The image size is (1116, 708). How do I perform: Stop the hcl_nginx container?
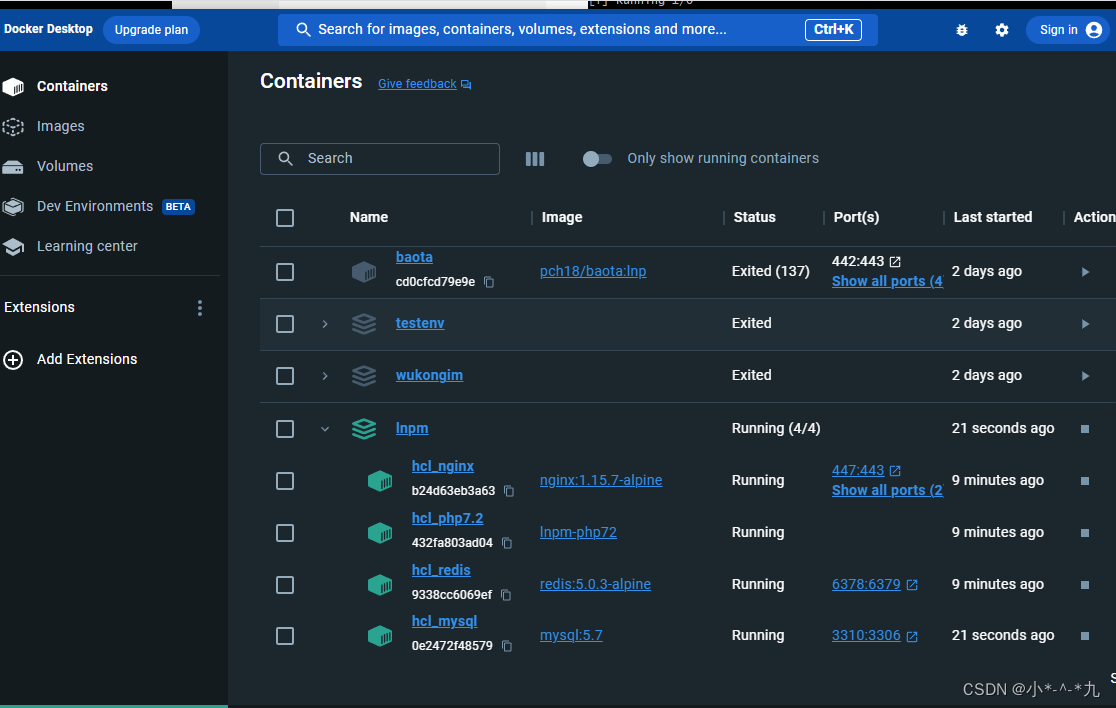(x=1085, y=481)
